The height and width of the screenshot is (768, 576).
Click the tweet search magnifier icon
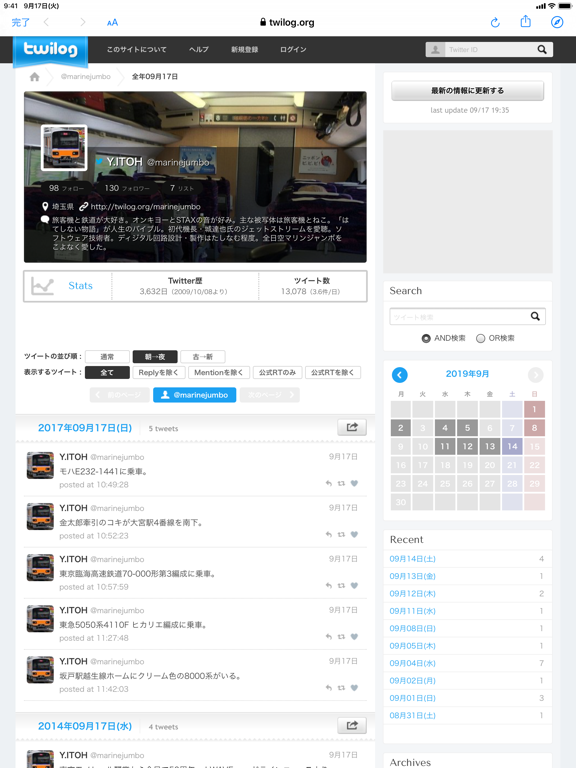(535, 316)
